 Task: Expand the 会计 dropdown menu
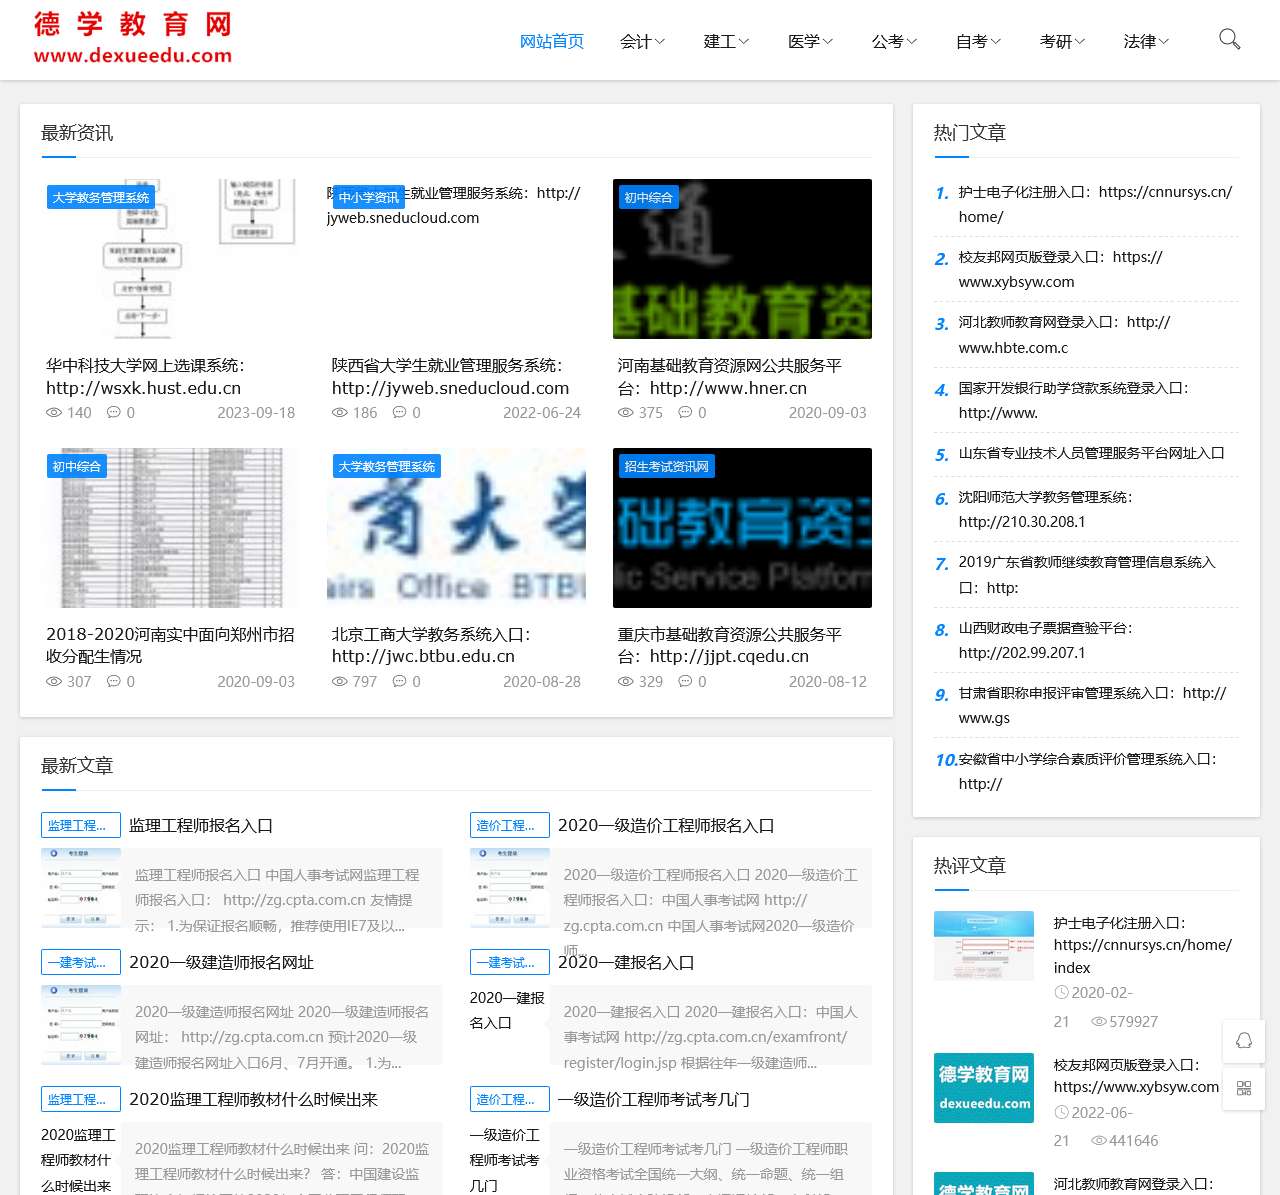click(643, 41)
